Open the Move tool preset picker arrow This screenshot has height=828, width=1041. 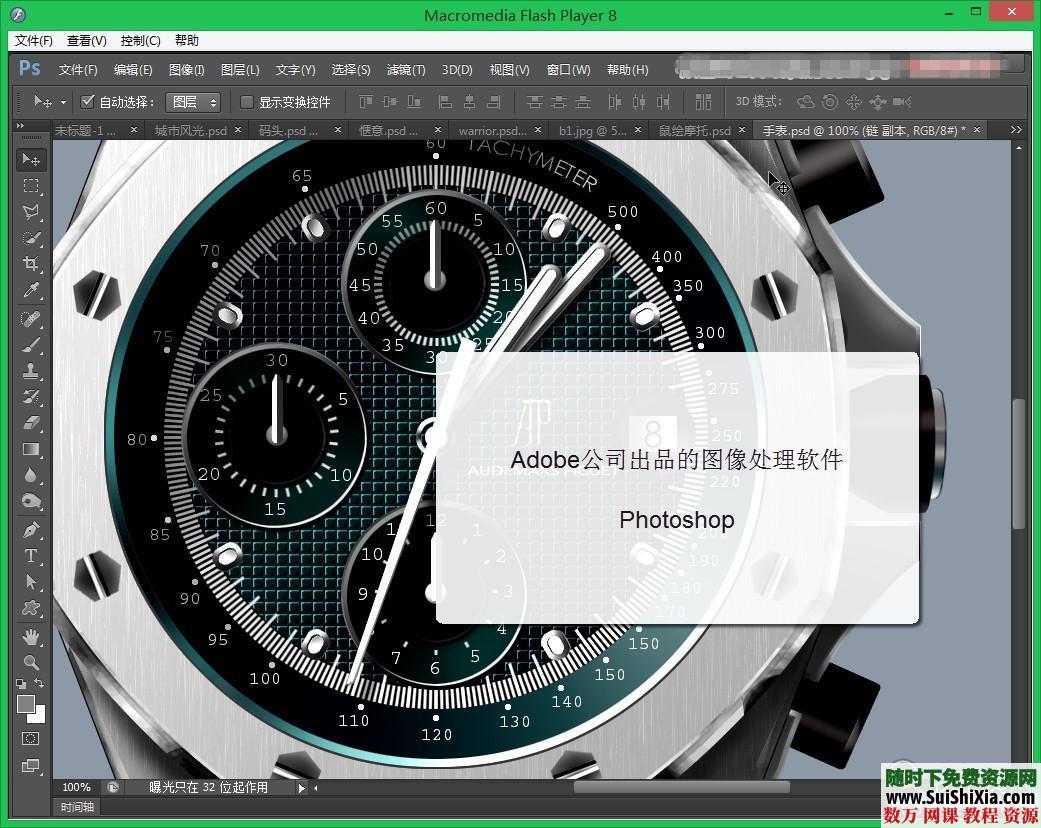click(x=63, y=101)
